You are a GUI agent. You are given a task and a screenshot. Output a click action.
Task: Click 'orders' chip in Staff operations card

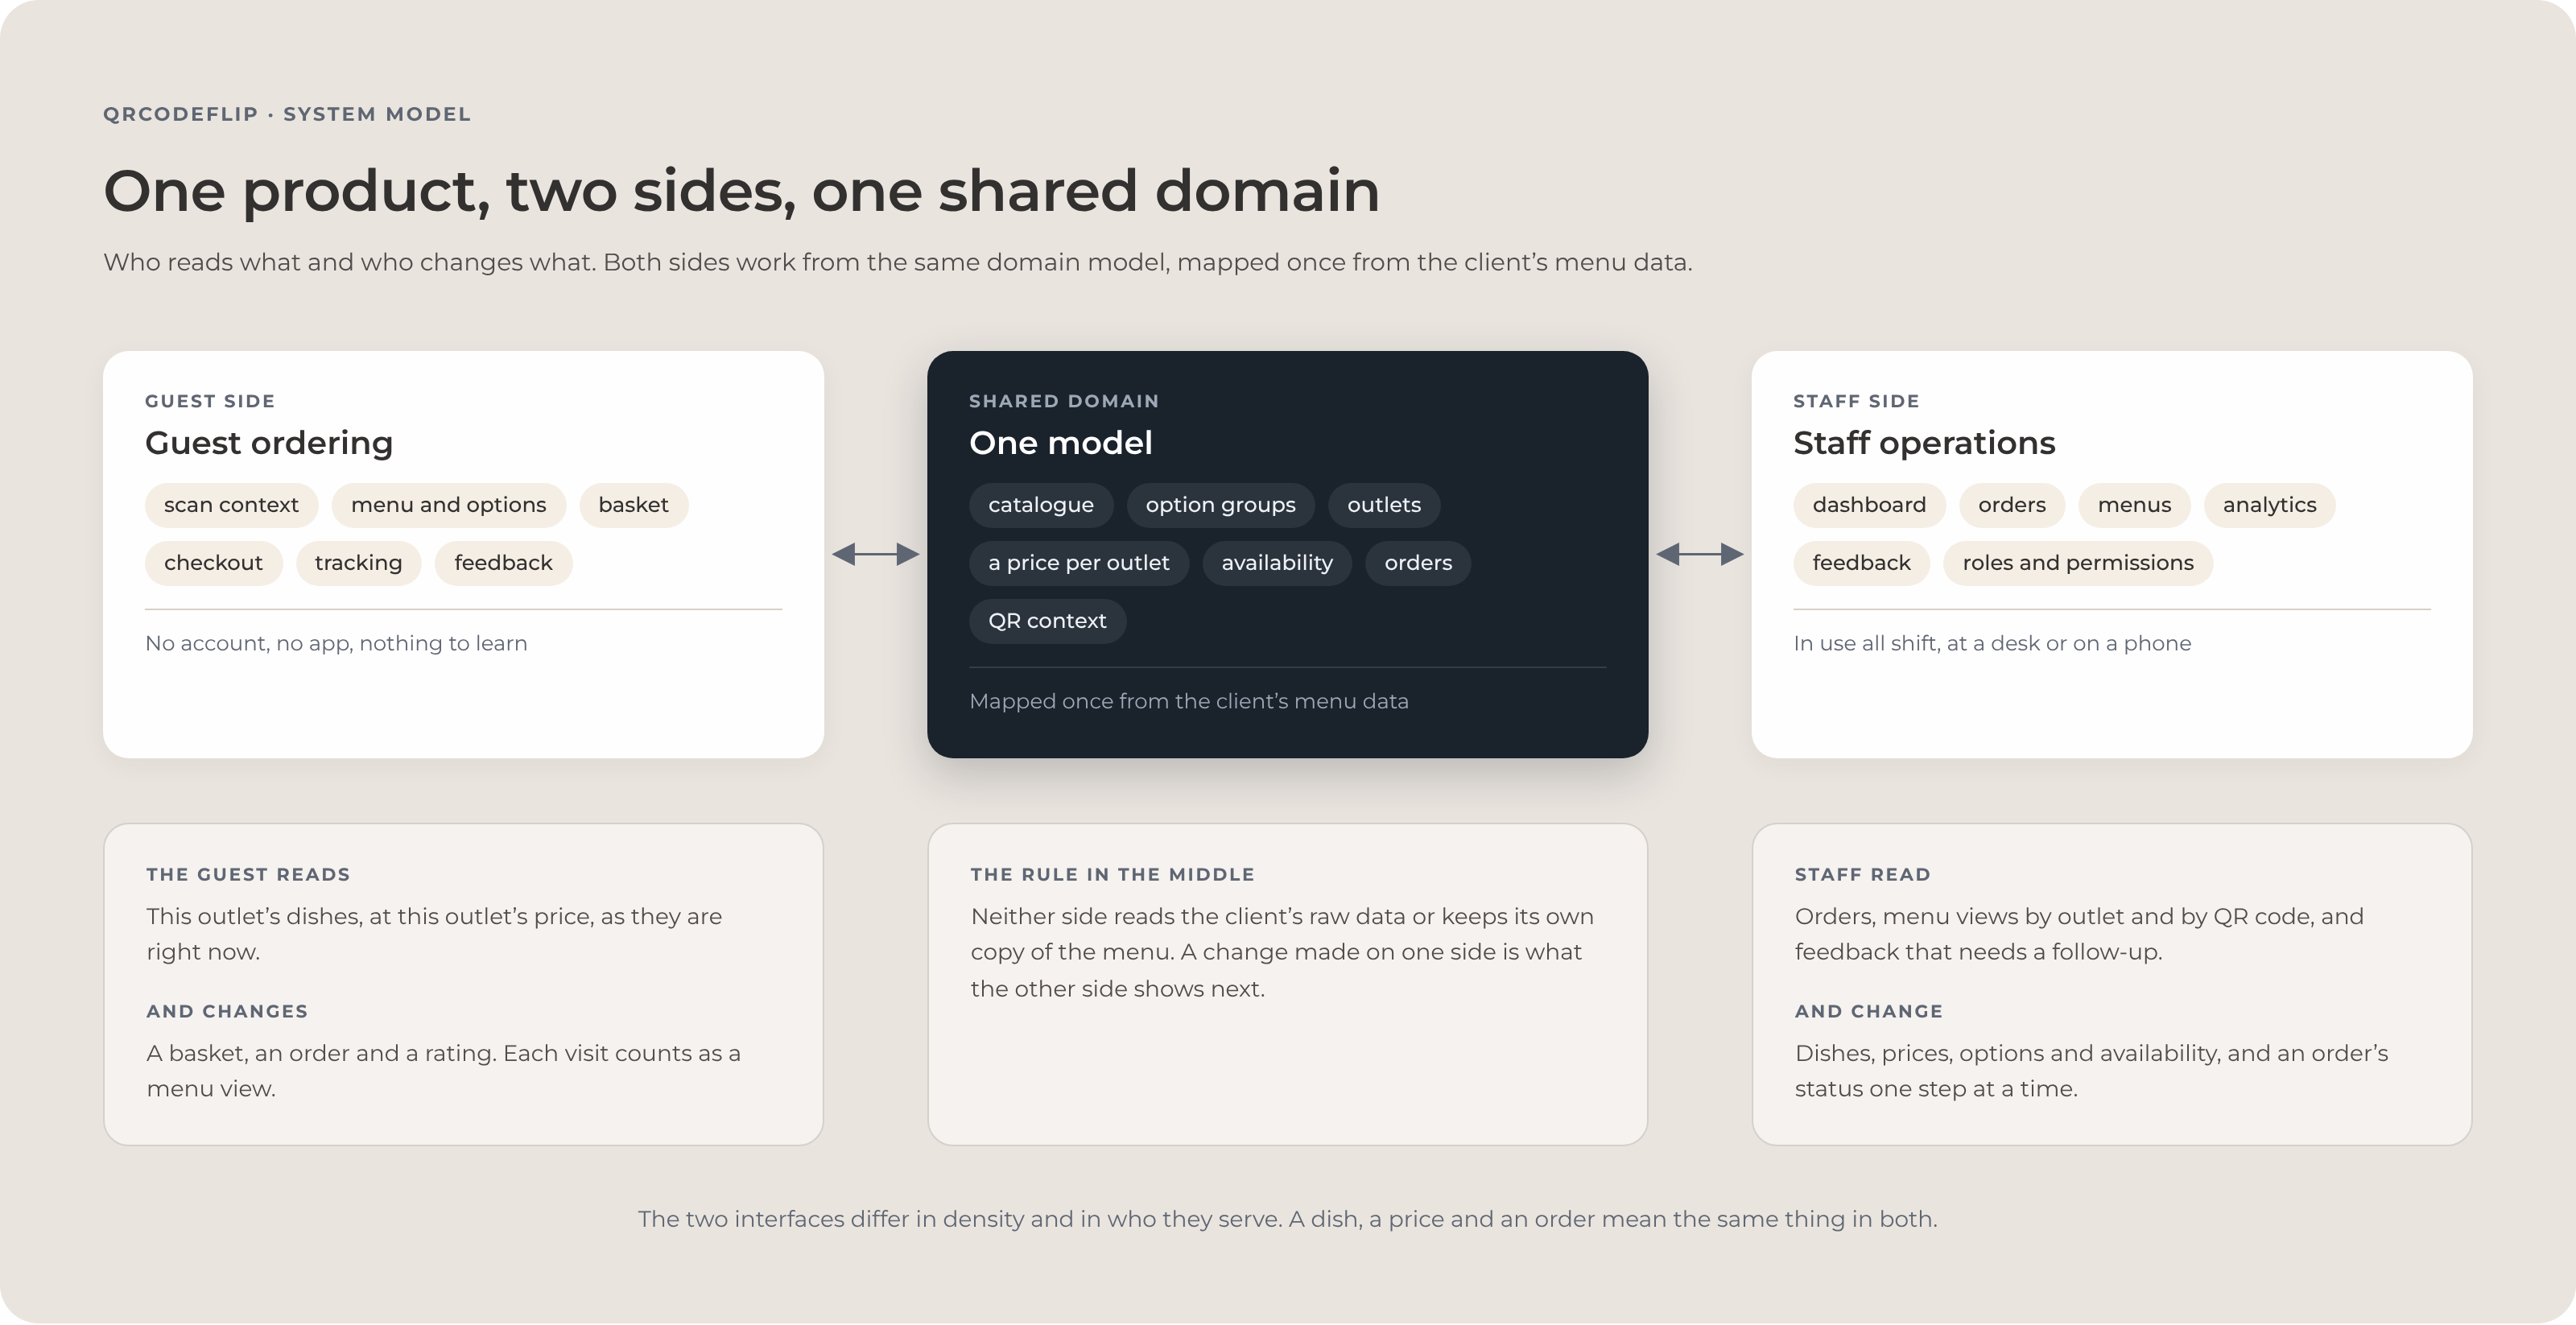click(x=2012, y=505)
